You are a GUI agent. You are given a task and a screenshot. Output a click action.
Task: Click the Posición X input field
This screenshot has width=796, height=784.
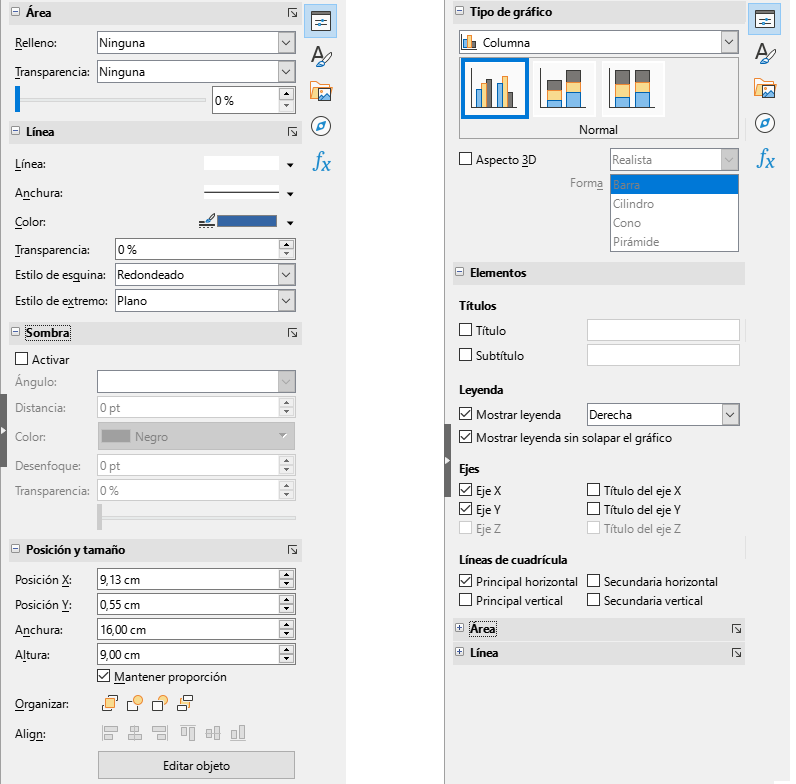click(186, 580)
